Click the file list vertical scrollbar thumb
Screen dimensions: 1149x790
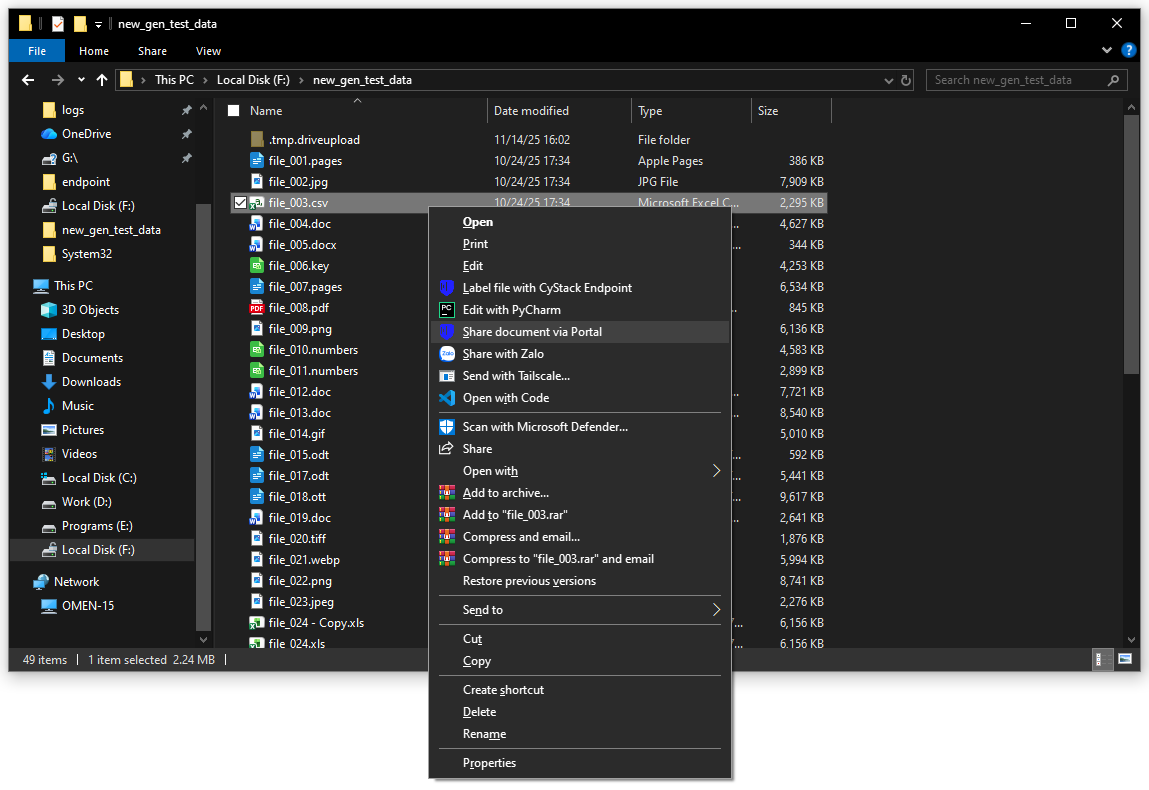click(x=1131, y=243)
